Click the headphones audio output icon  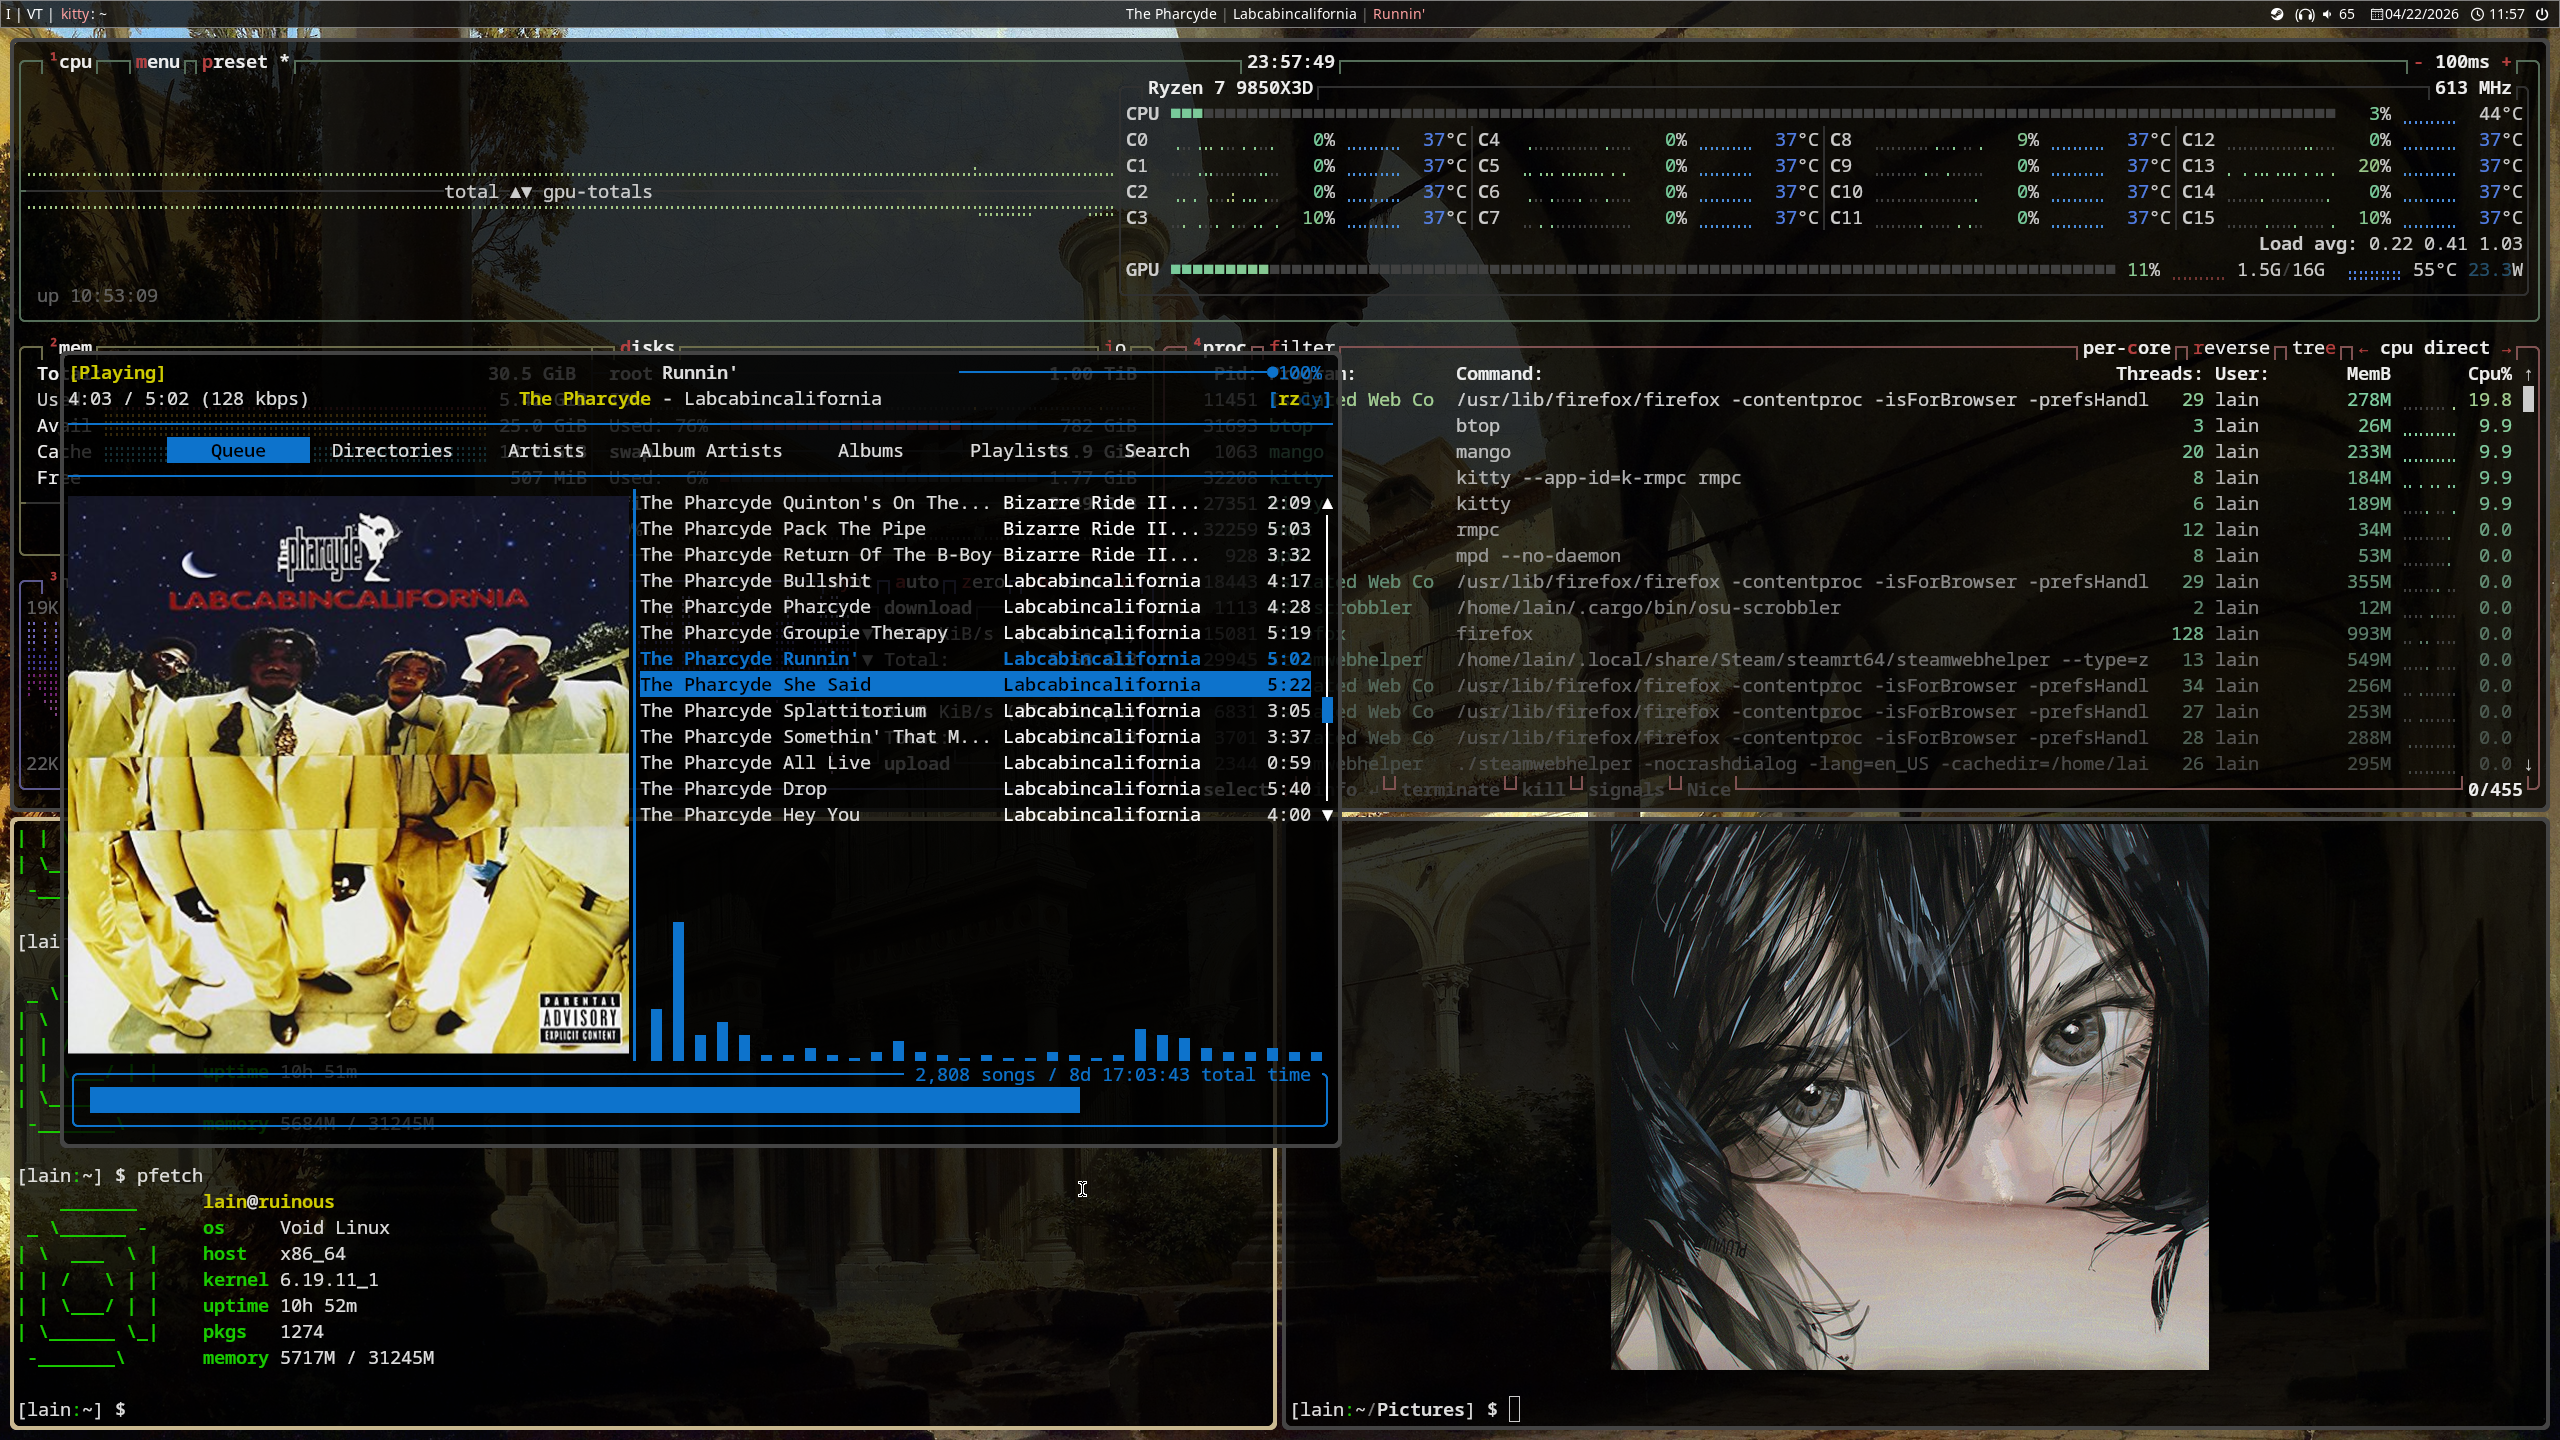point(2304,14)
